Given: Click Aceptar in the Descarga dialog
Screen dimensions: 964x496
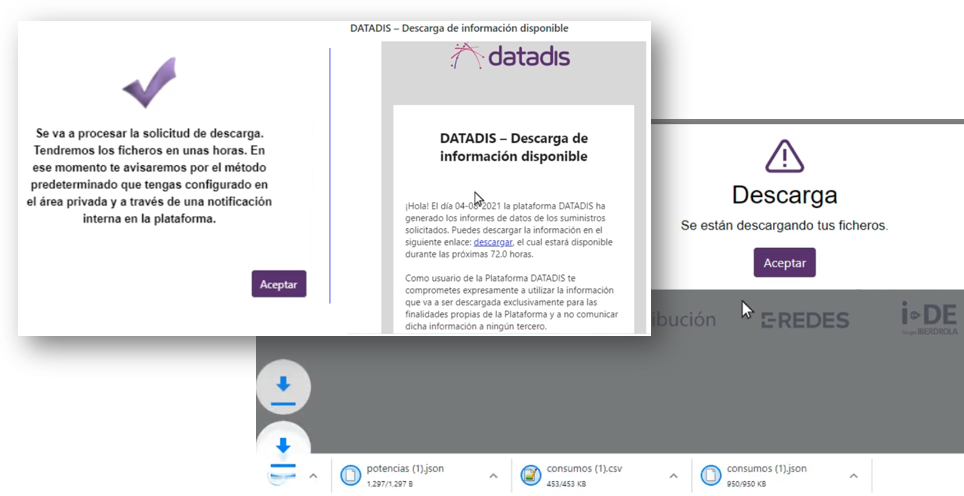Looking at the screenshot, I should click(784, 262).
